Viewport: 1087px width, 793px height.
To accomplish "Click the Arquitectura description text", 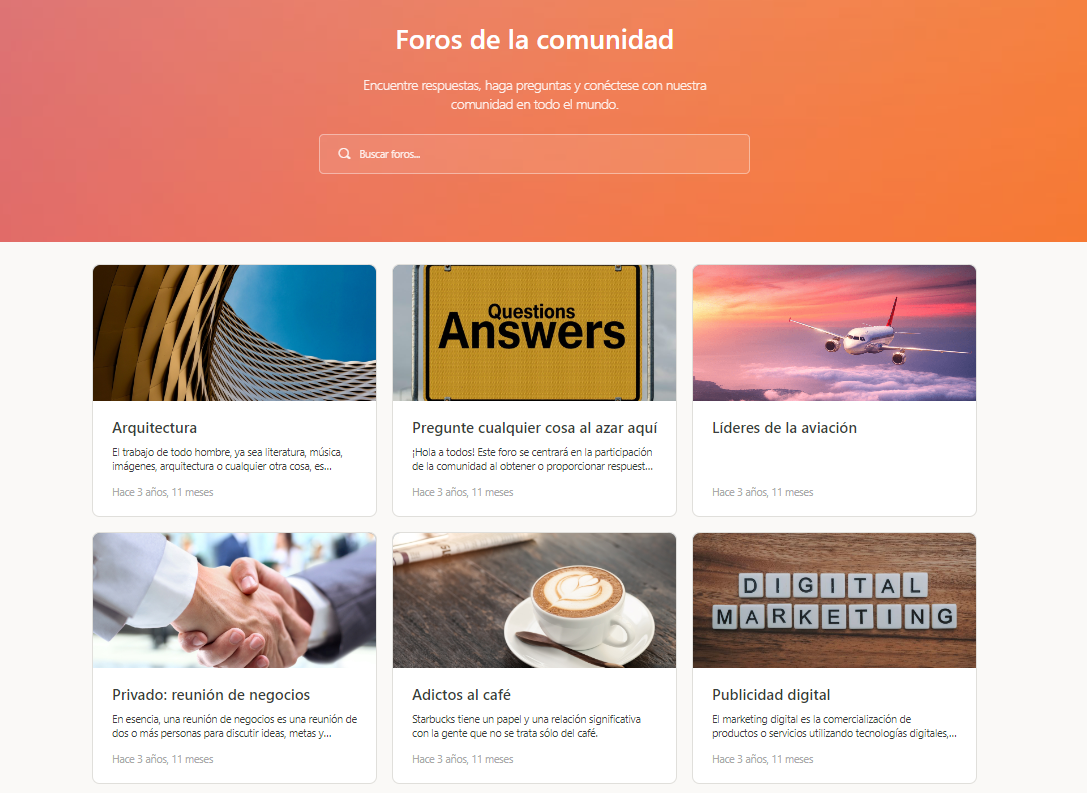I will pyautogui.click(x=227, y=459).
